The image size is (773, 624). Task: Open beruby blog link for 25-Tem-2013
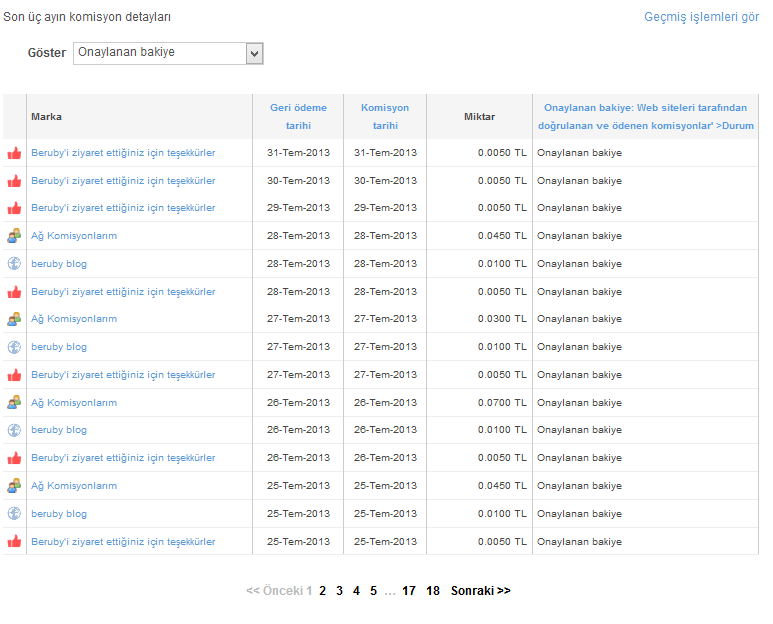point(59,514)
